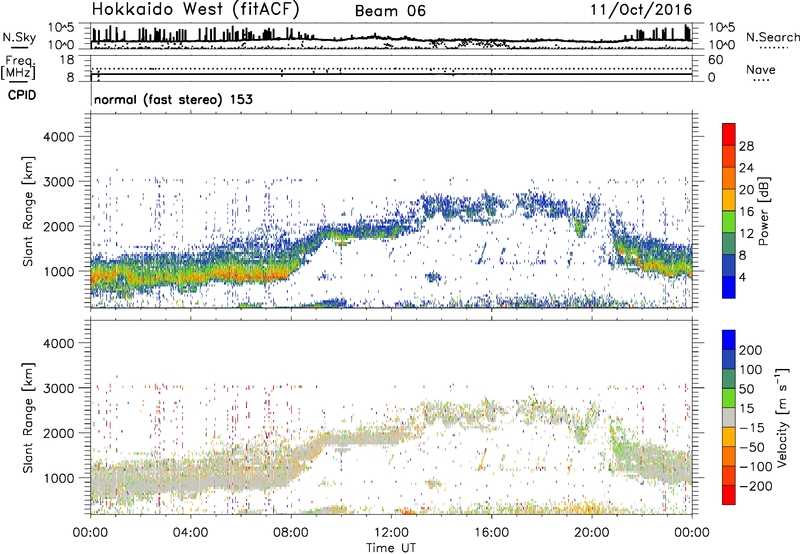This screenshot has width=800, height=554.
Task: Click the date '11/Oct/2016'
Action: tap(641, 9)
